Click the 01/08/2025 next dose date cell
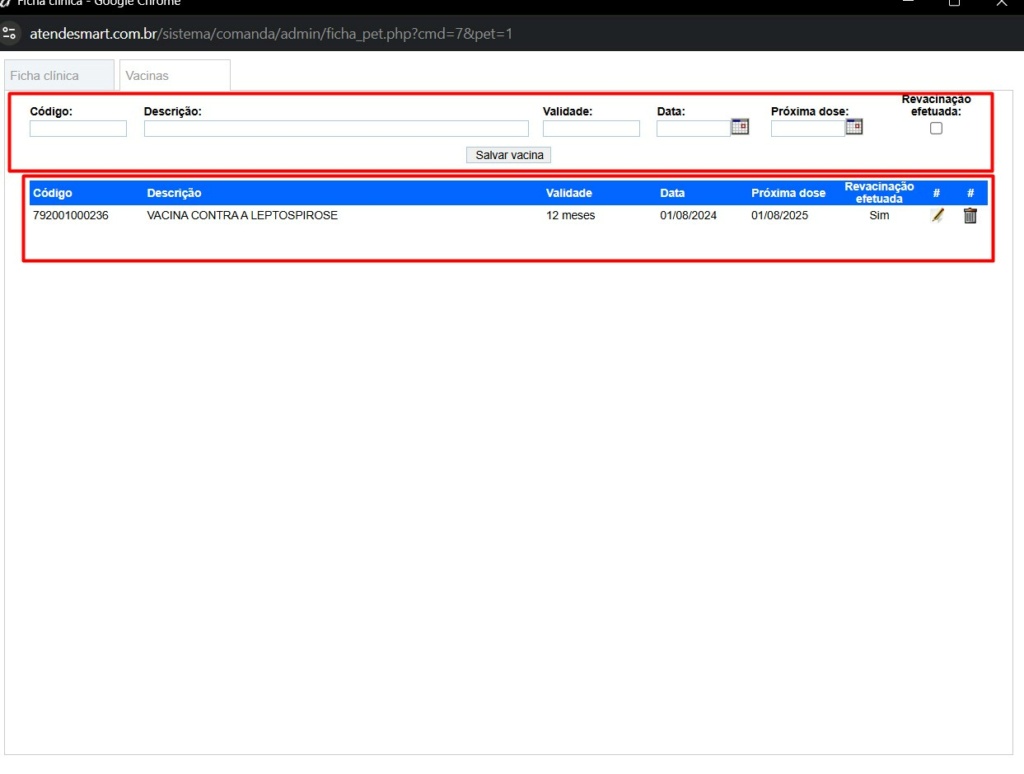 click(x=780, y=215)
